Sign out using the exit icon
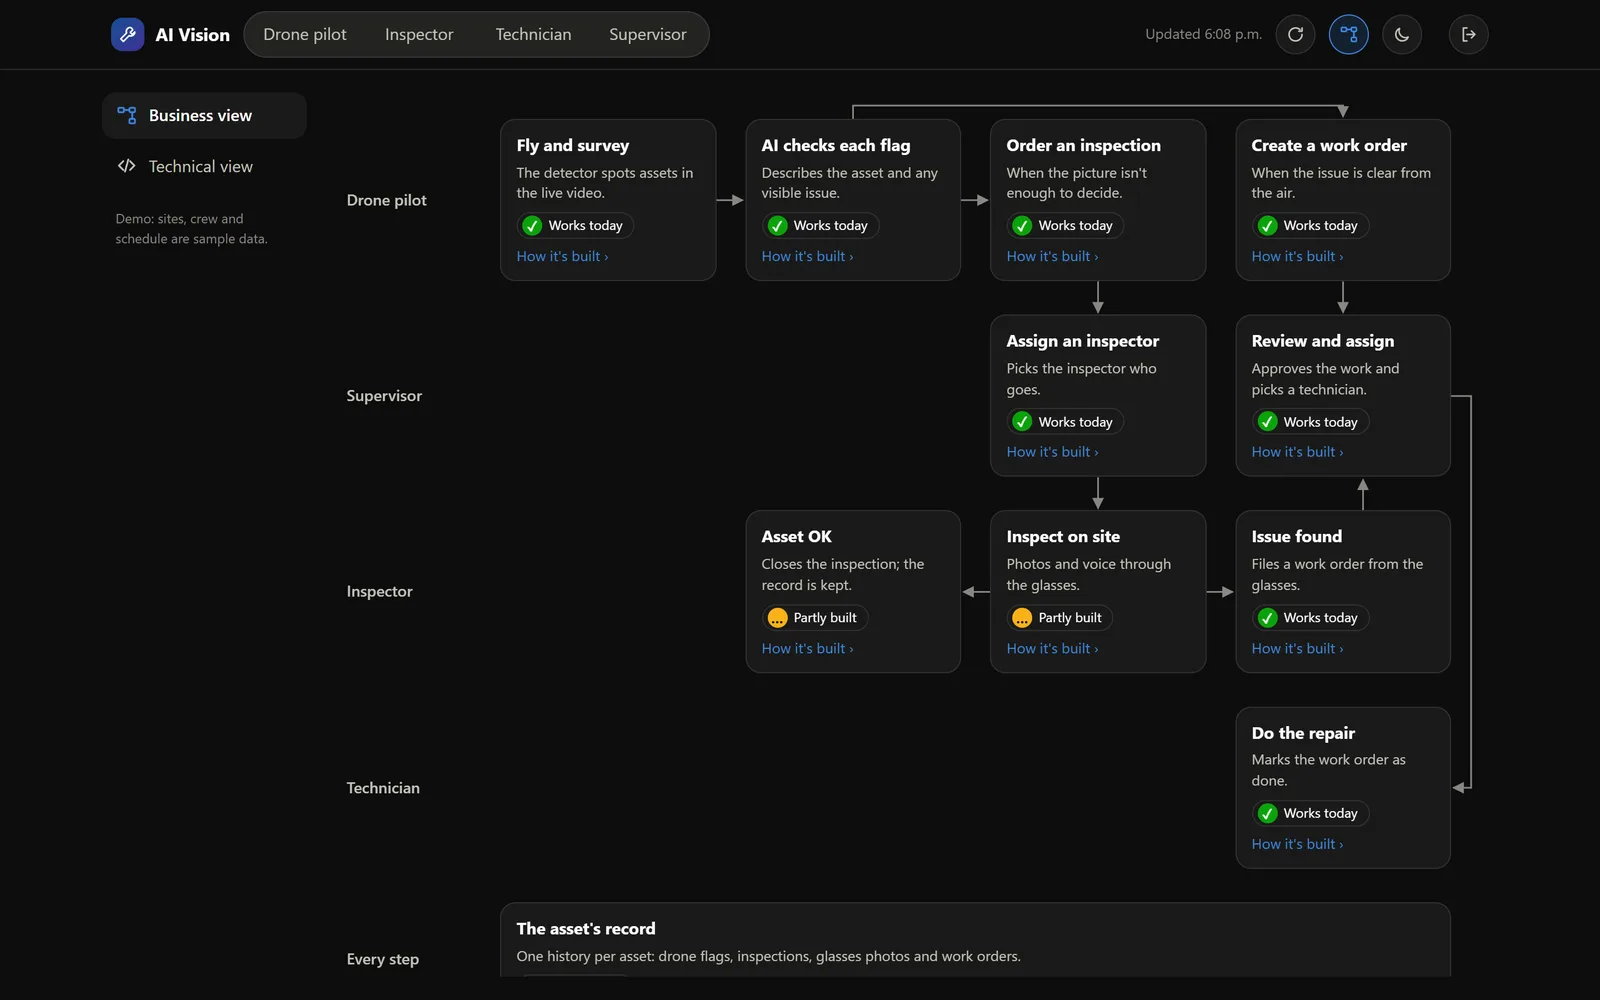This screenshot has width=1600, height=1000. [x=1468, y=34]
